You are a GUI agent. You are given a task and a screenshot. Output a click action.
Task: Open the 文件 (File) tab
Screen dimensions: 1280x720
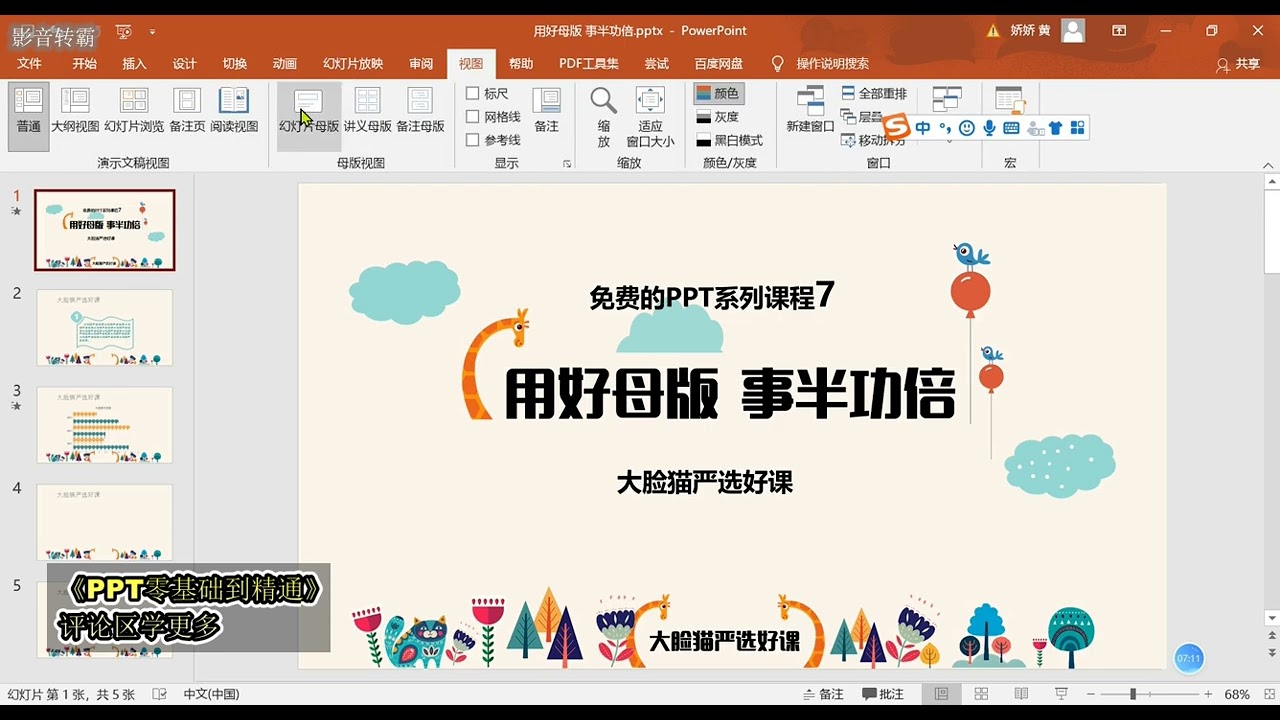click(29, 63)
